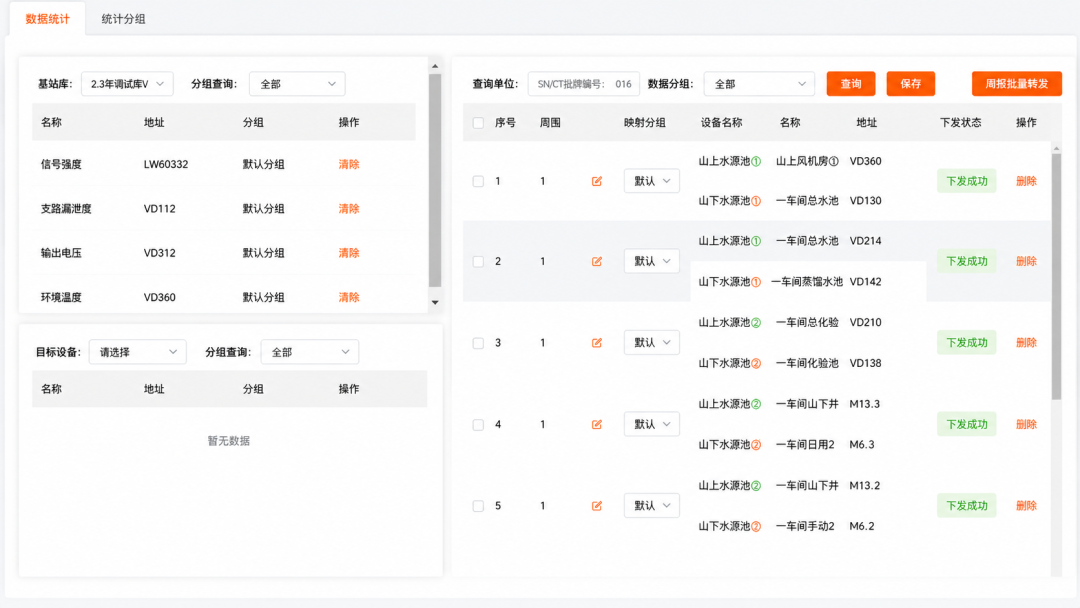Image resolution: width=1080 pixels, height=608 pixels.
Task: Click the VD210 address cell
Action: click(x=865, y=322)
